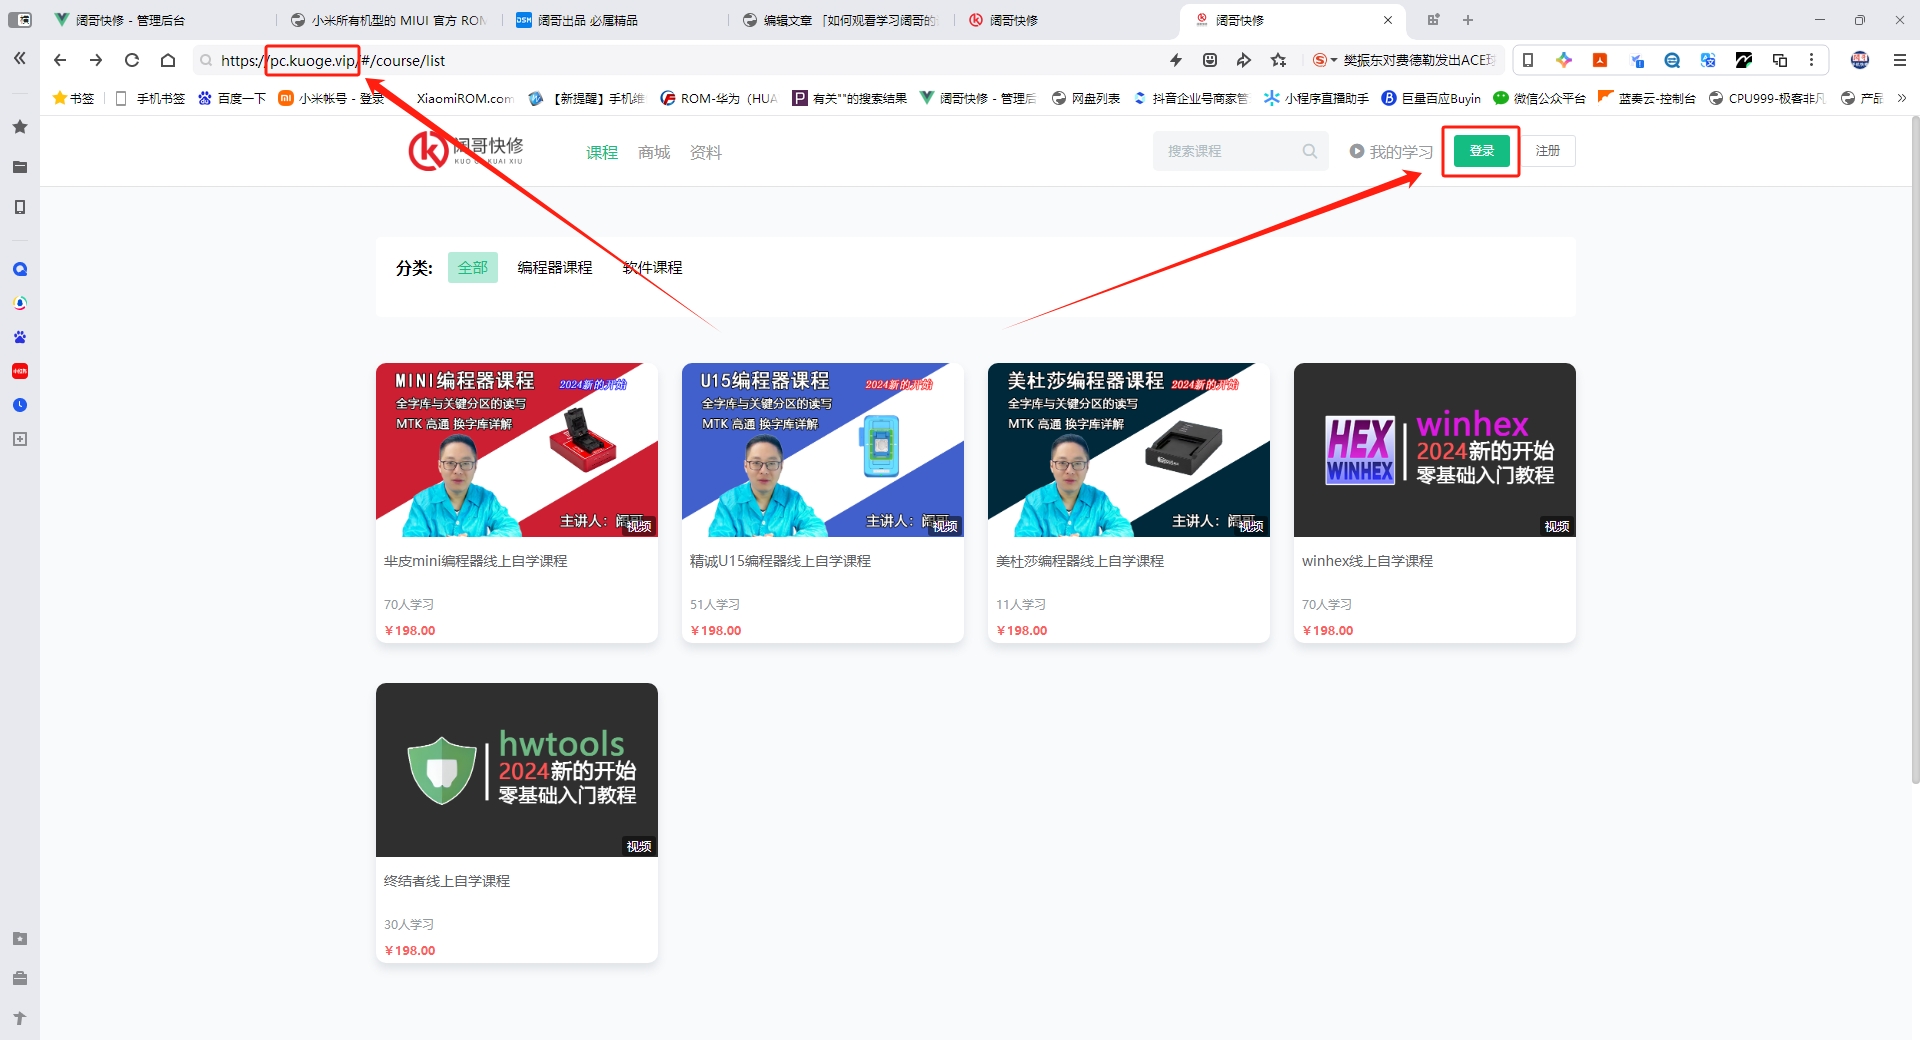Viewport: 1920px width, 1040px height.
Task: Reload the page with the refresh icon
Action: [132, 60]
